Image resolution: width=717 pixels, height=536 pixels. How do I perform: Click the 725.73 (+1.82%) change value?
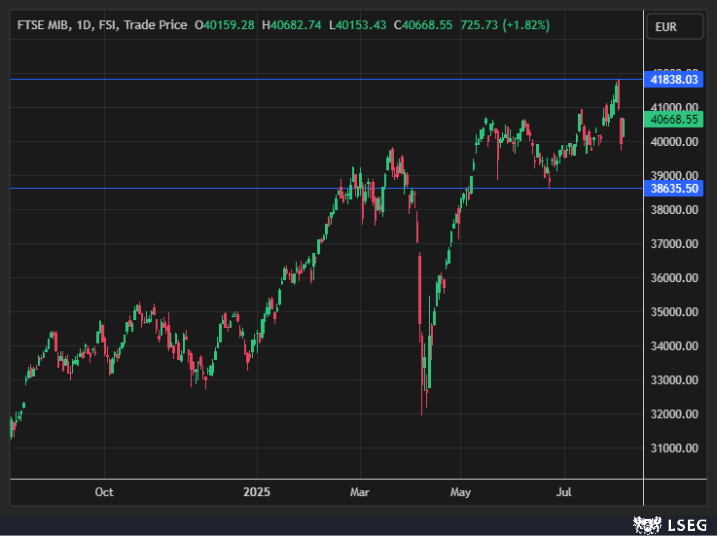[506, 24]
